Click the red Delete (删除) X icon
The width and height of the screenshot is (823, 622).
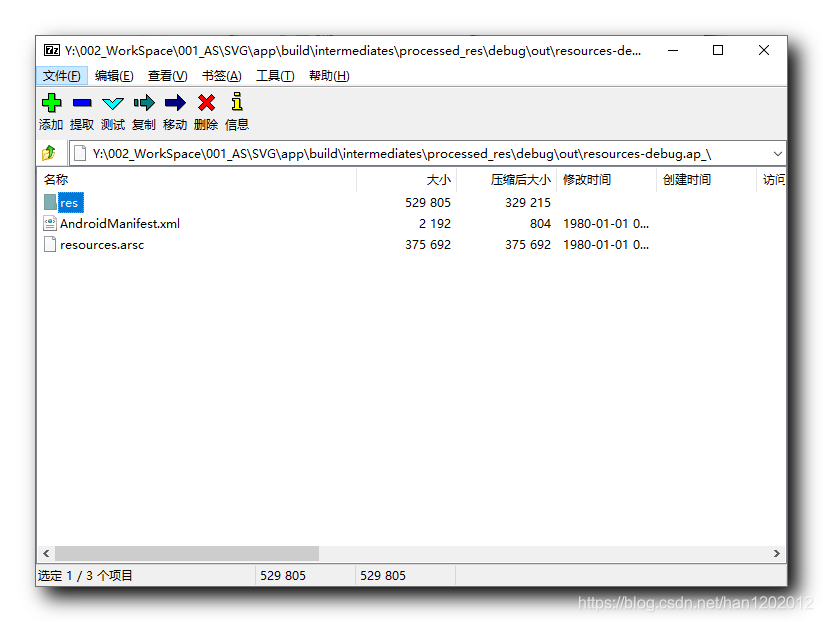[x=206, y=103]
